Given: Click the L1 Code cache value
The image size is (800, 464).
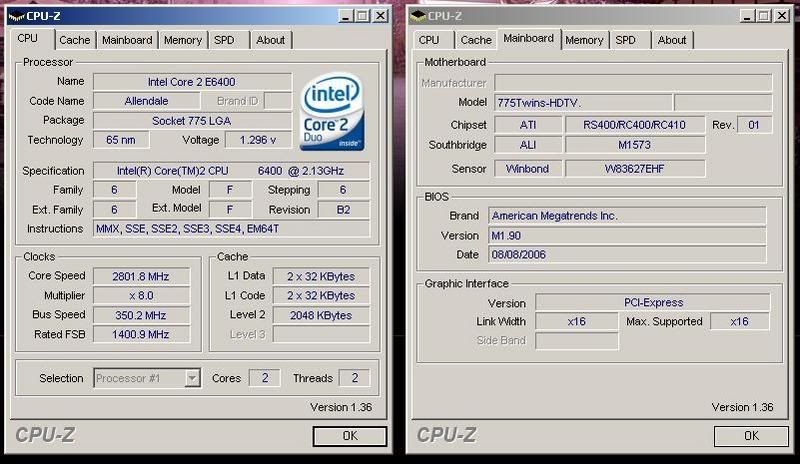Looking at the screenshot, I should click(x=321, y=296).
